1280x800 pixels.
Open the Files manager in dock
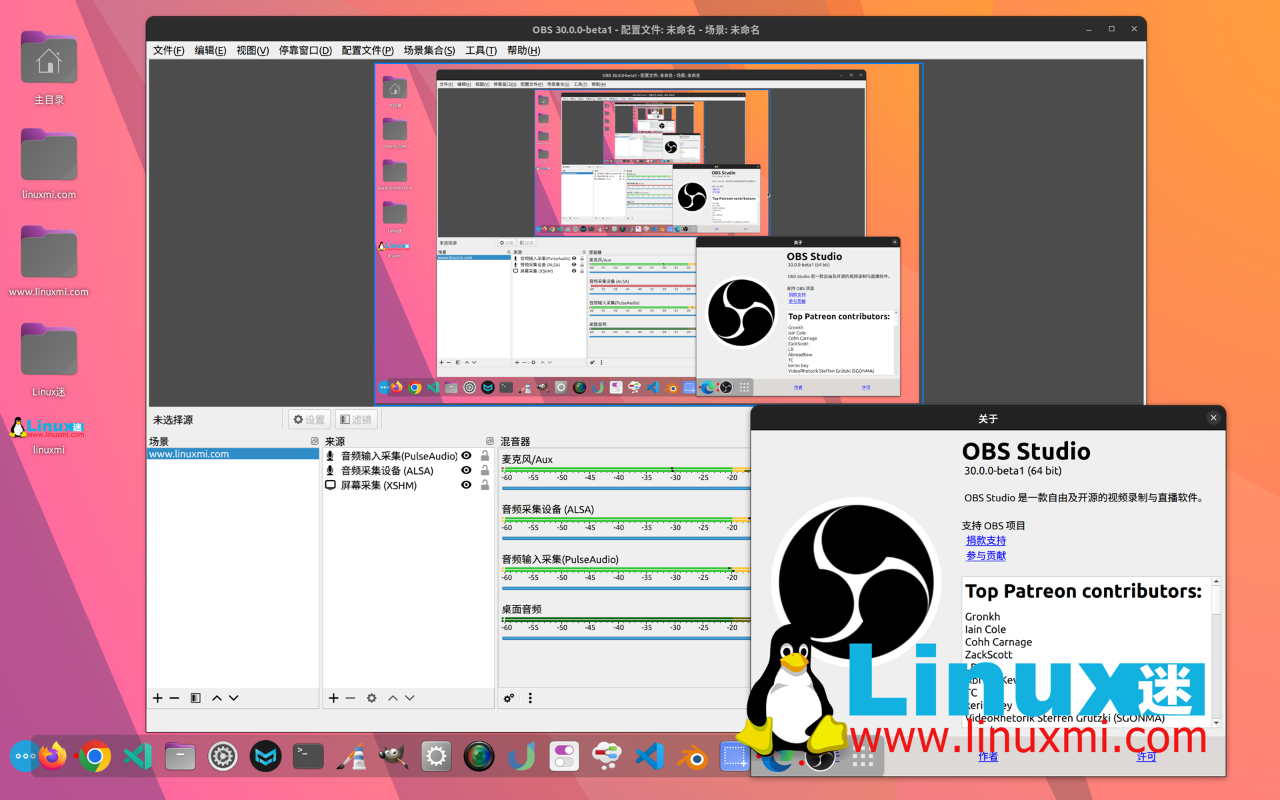coord(180,757)
